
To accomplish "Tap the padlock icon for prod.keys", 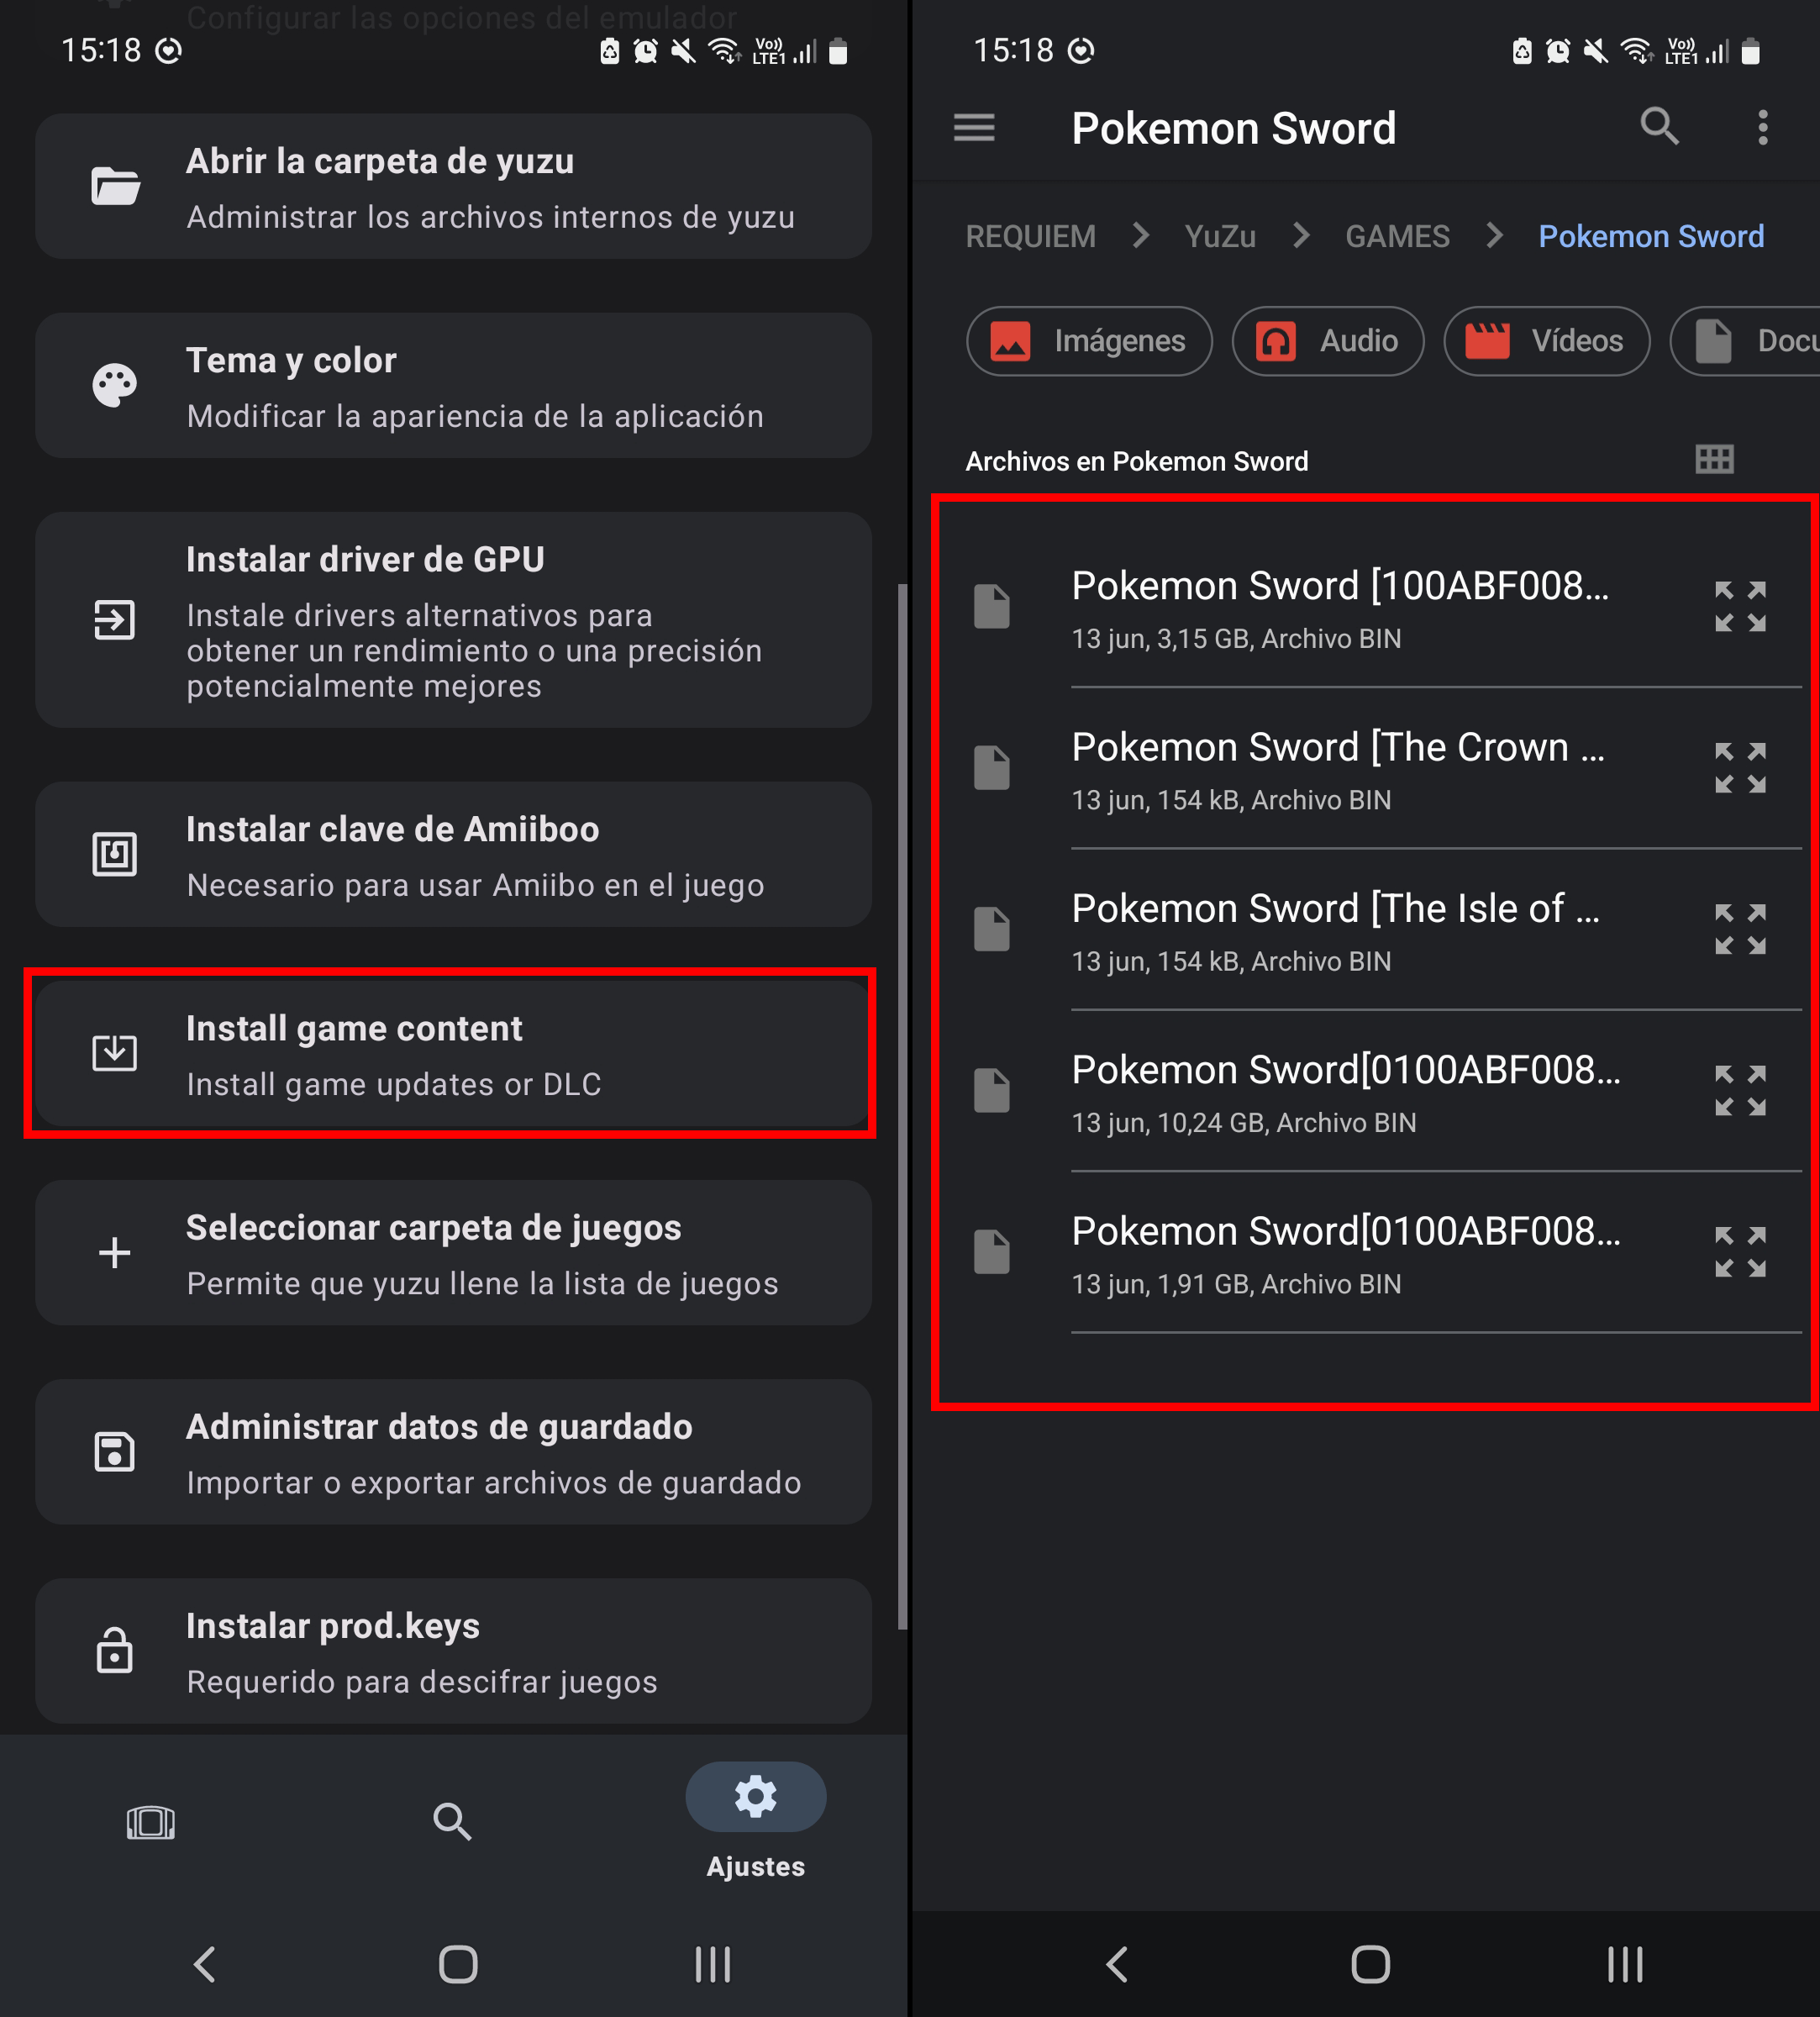I will point(114,1650).
